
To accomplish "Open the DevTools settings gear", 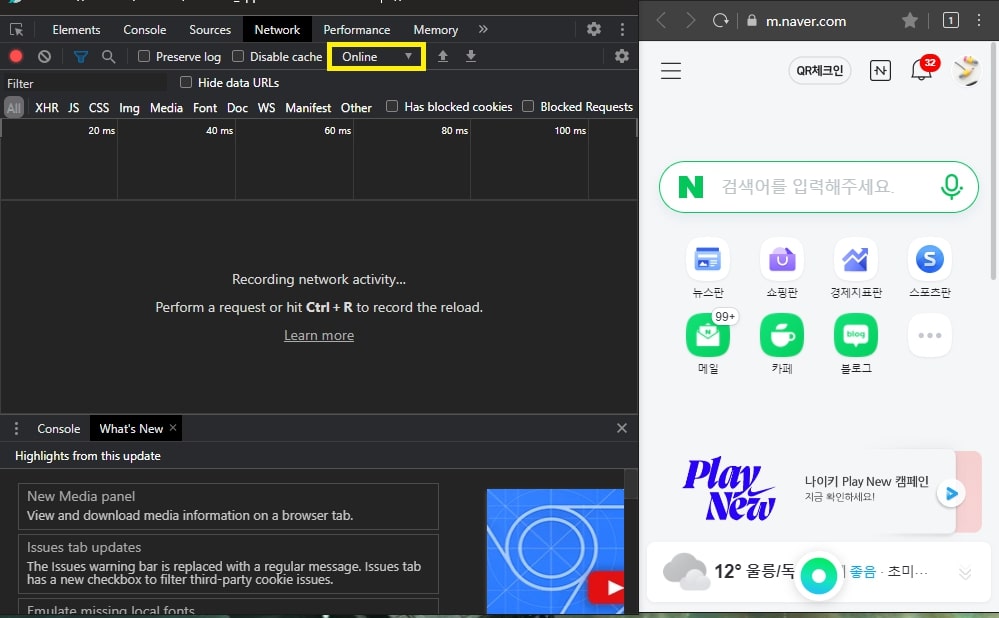I will point(594,29).
